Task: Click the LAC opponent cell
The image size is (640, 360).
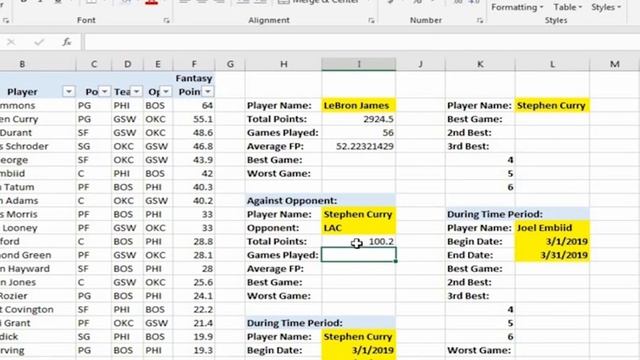Action: click(x=358, y=228)
